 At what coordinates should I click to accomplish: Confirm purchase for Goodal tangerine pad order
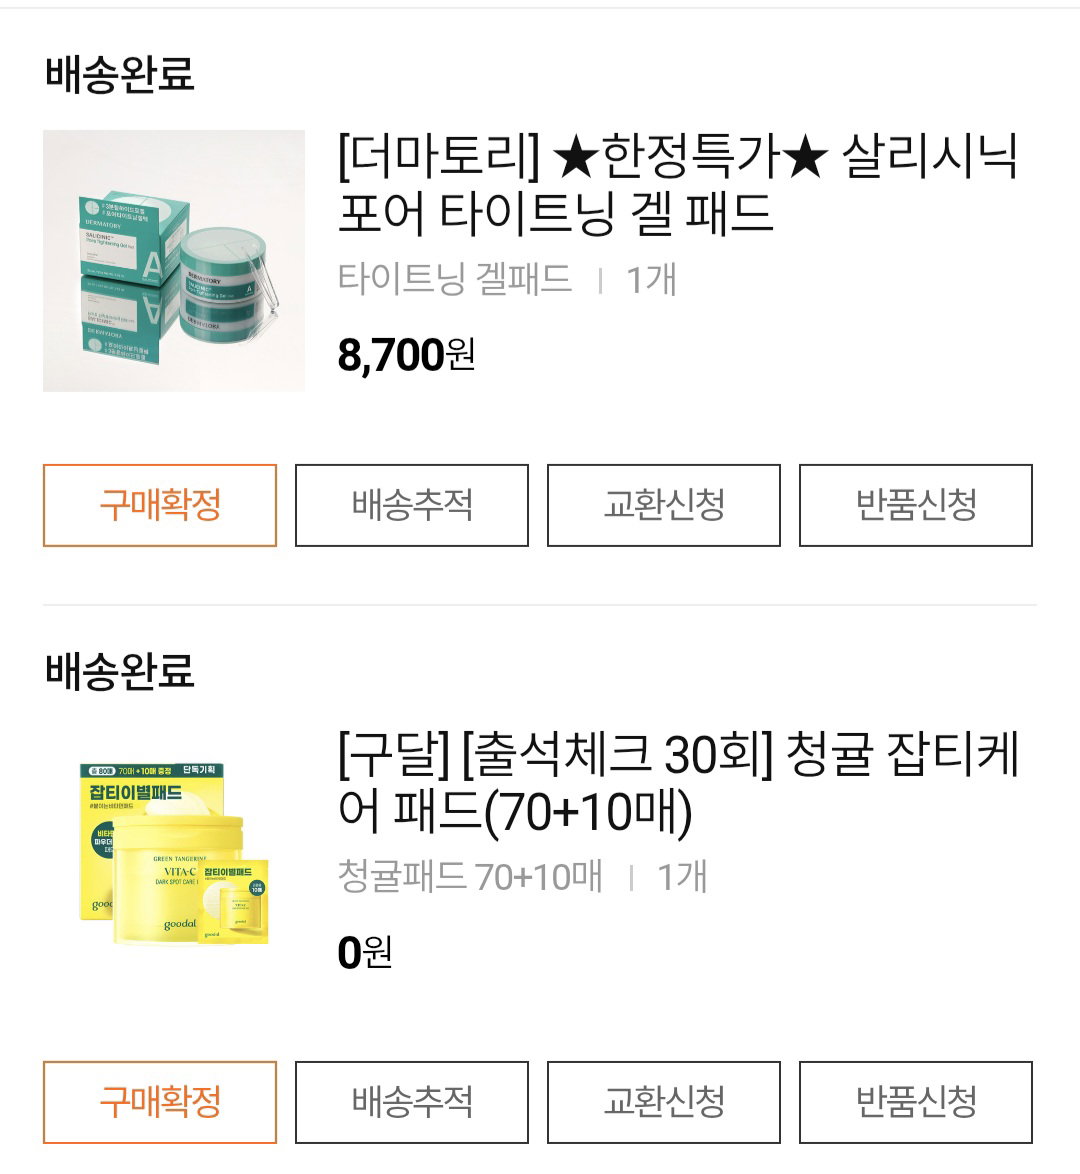tap(160, 1102)
